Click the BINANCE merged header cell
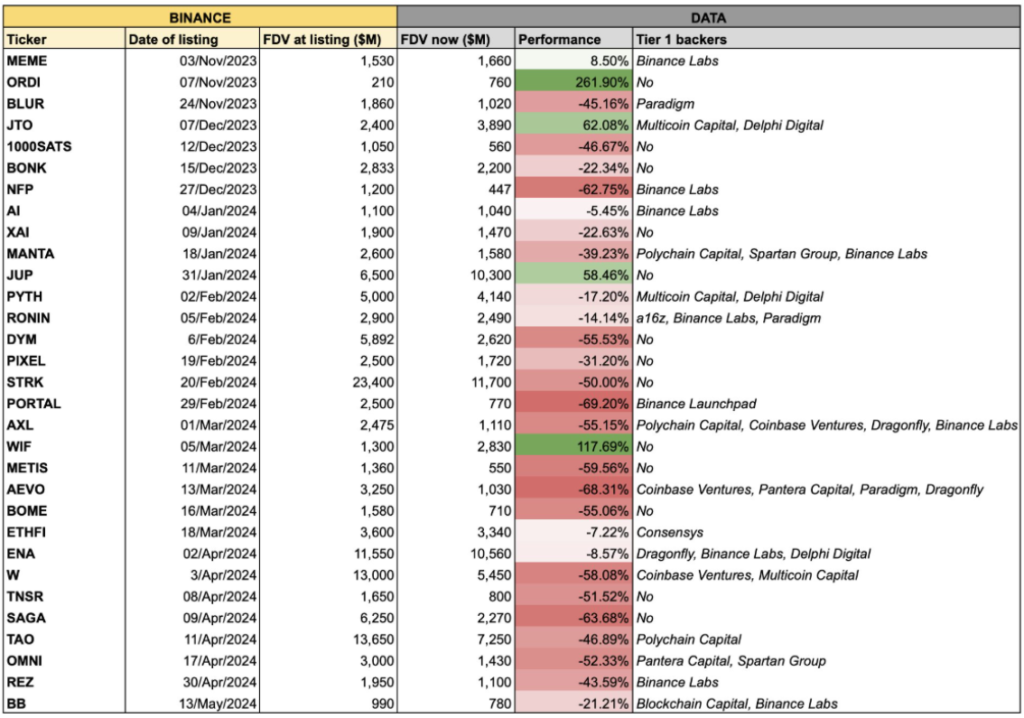 tap(200, 17)
